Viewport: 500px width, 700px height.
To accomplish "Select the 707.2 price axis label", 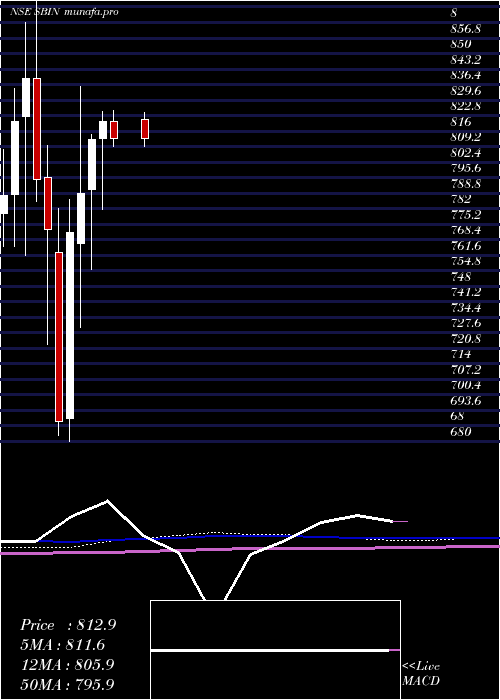I will tap(465, 370).
